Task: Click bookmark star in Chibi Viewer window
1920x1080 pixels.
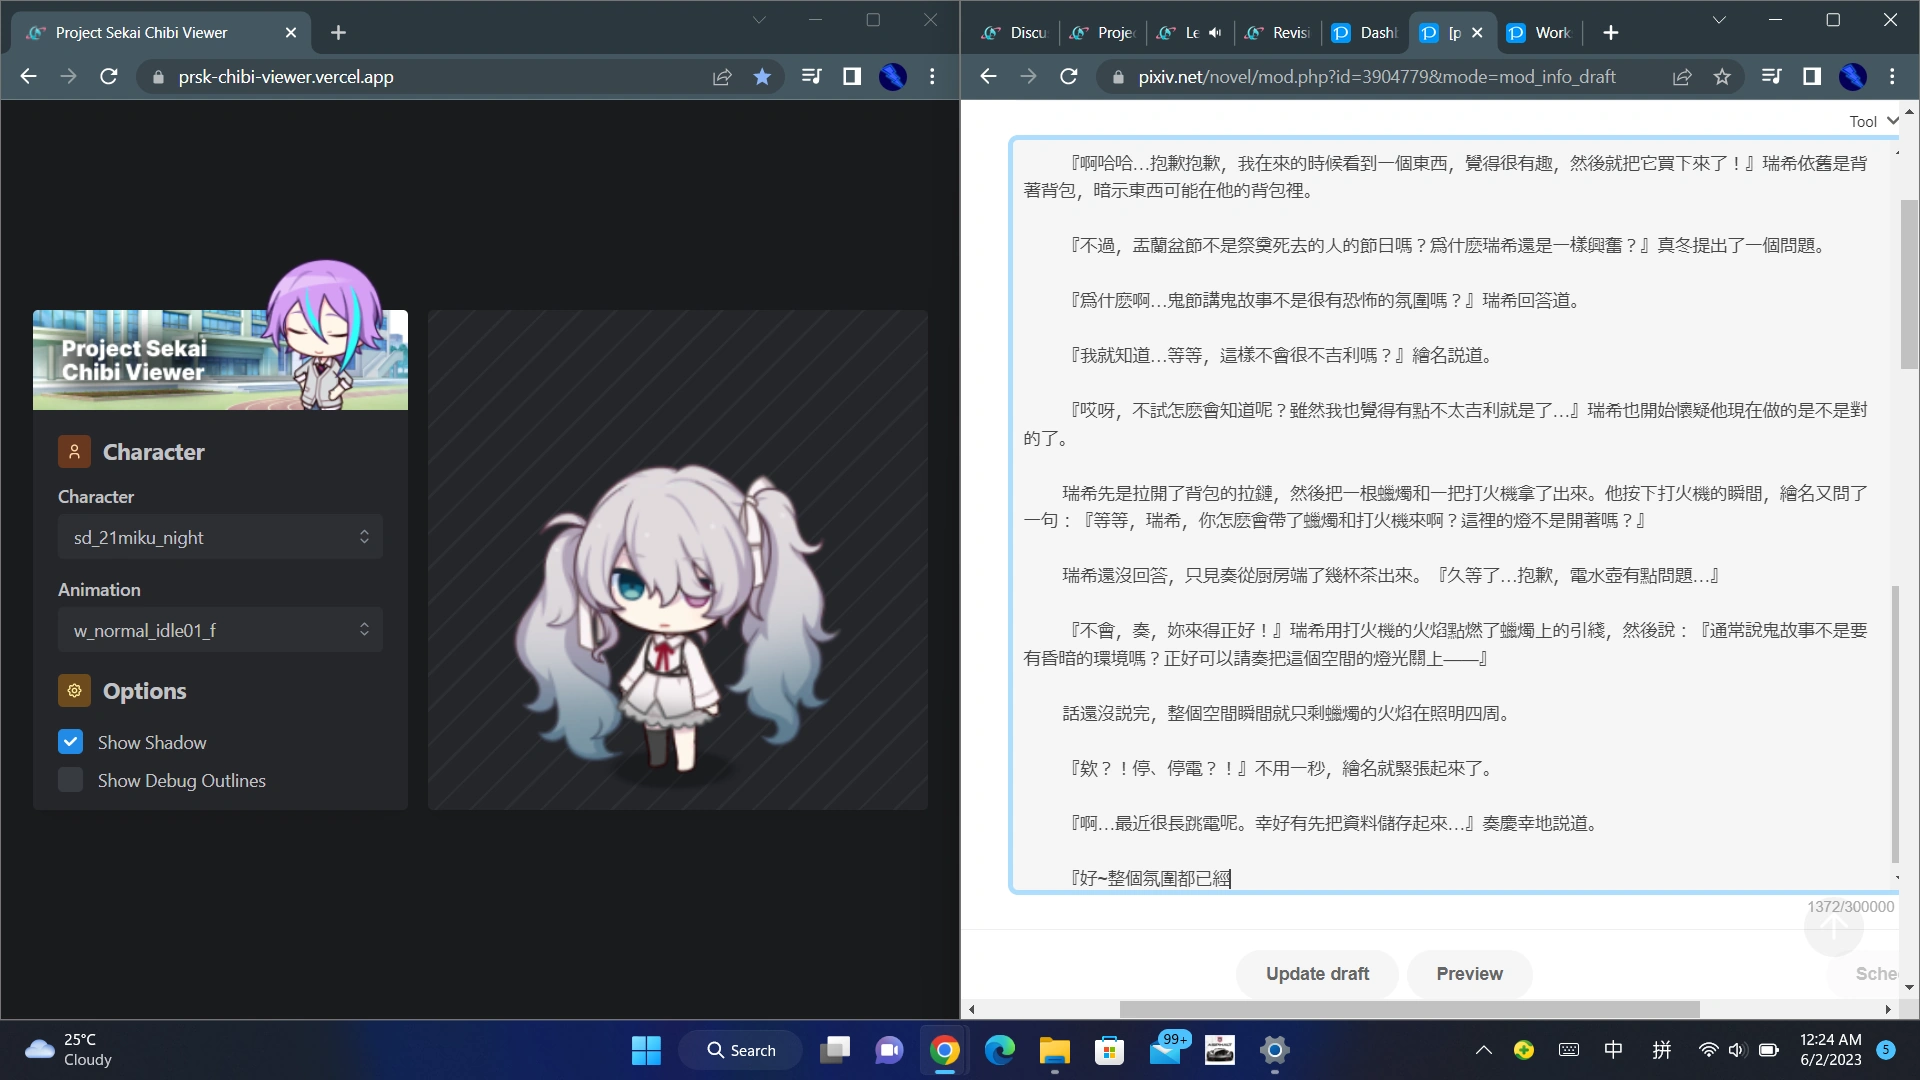Action: [x=762, y=77]
